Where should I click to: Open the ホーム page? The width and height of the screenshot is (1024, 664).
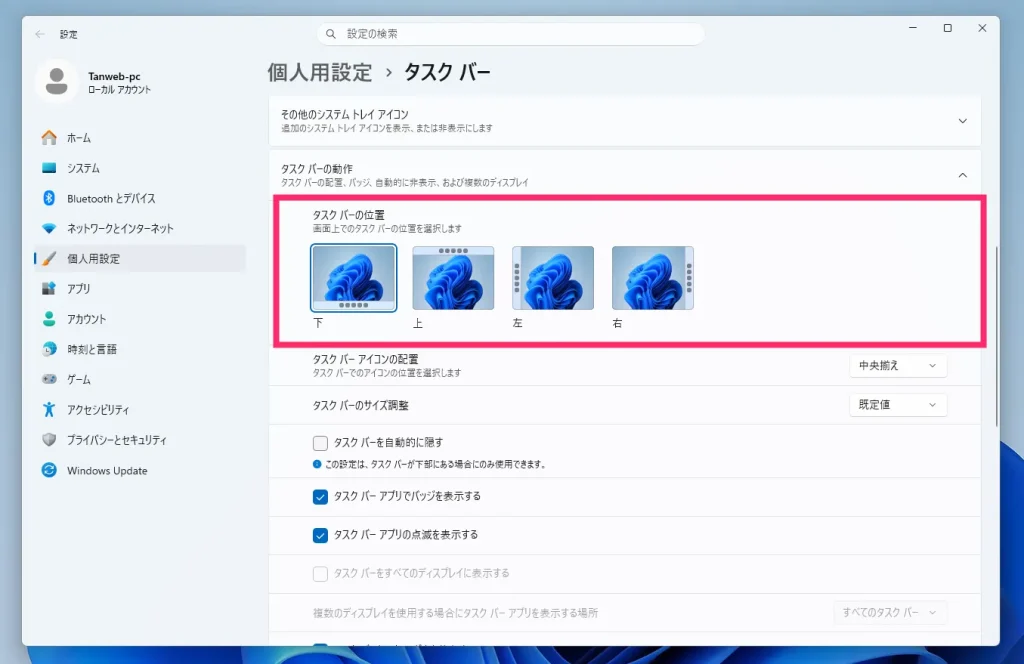tap(140, 138)
